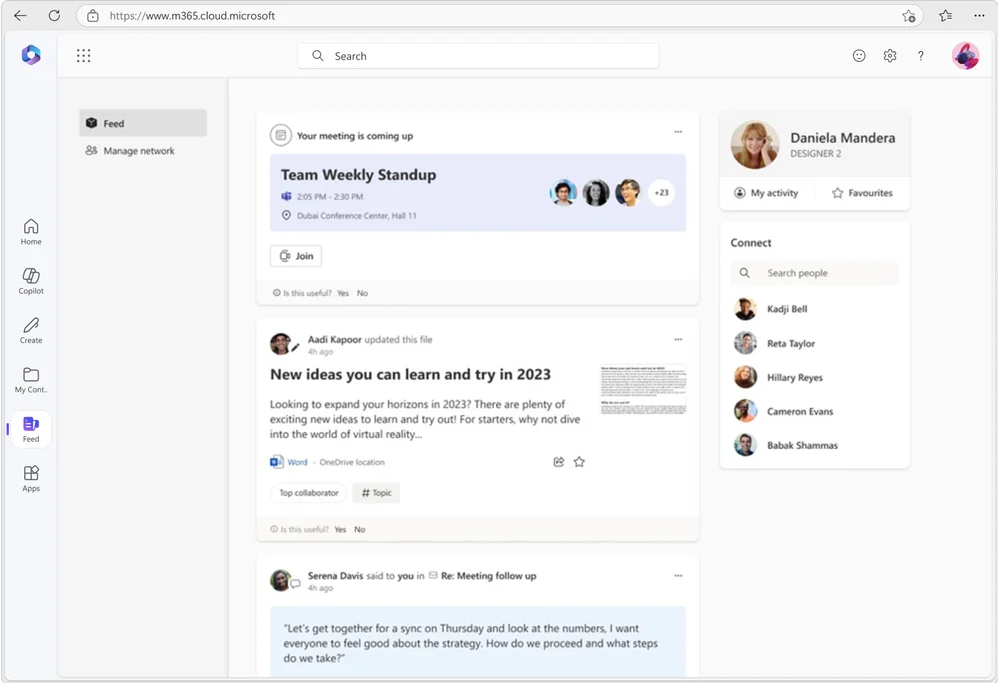Select the Home icon in the sidebar
Image resolution: width=998 pixels, height=683 pixels.
[x=30, y=231]
